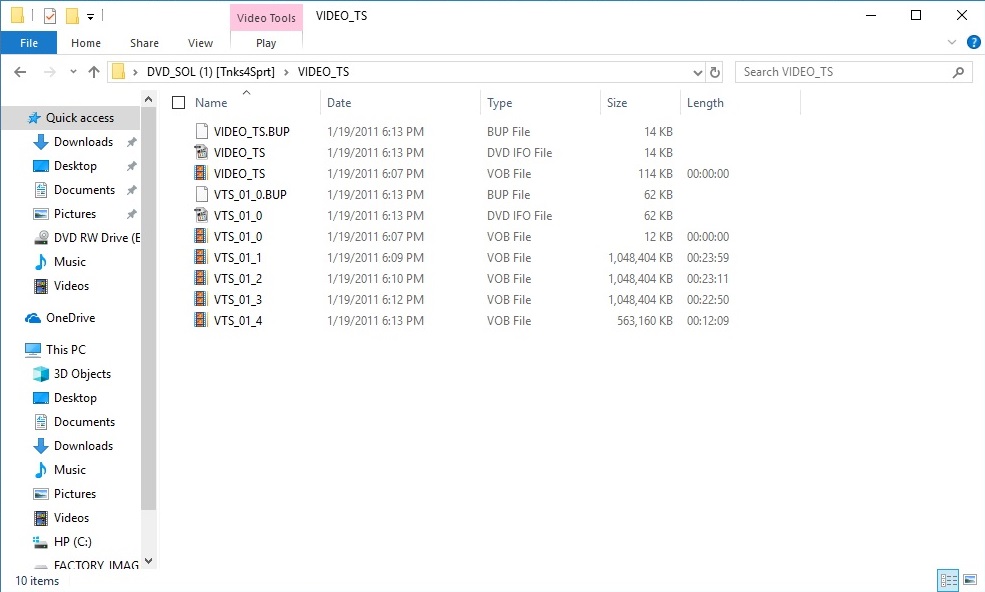Sort by the Date column header

coord(339,103)
